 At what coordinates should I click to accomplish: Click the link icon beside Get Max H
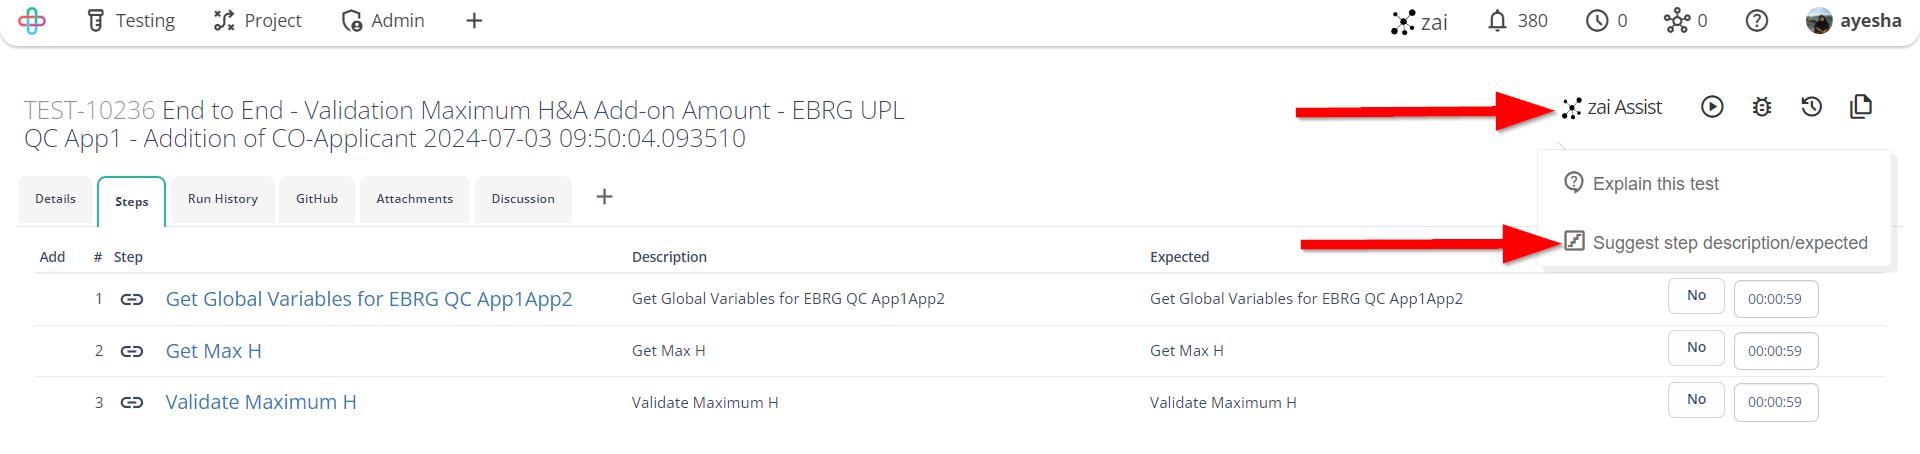(x=132, y=351)
